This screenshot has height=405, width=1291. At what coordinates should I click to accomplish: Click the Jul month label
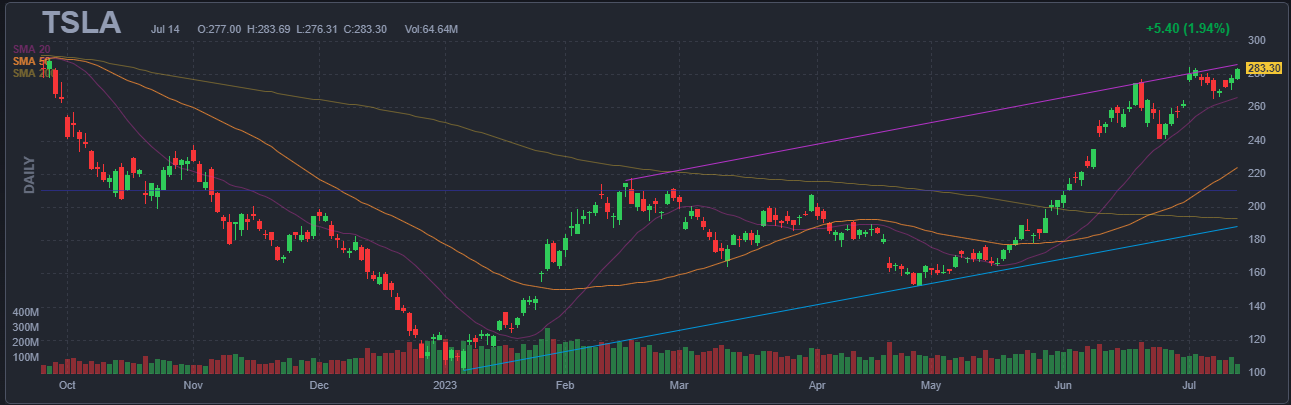click(x=1188, y=384)
